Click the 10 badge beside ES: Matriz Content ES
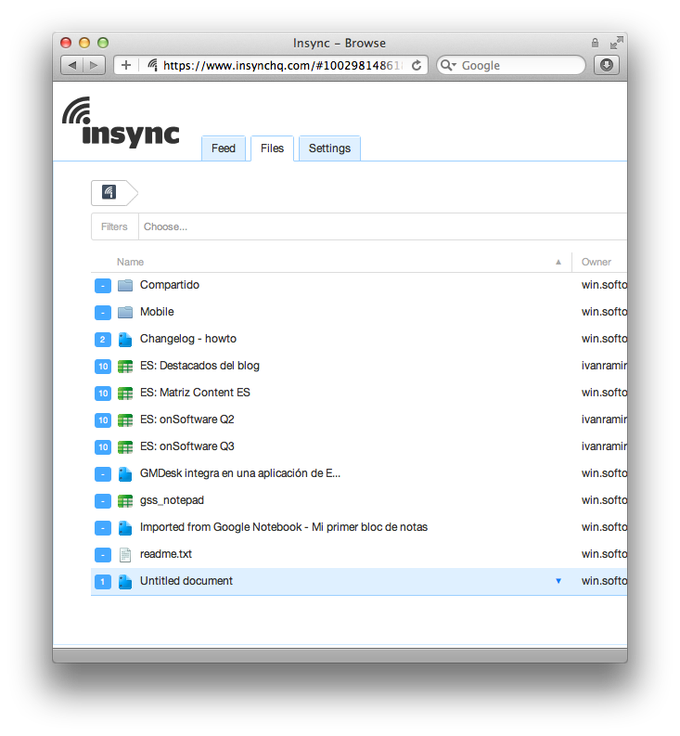Image resolution: width=680 pixels, height=736 pixels. (103, 393)
